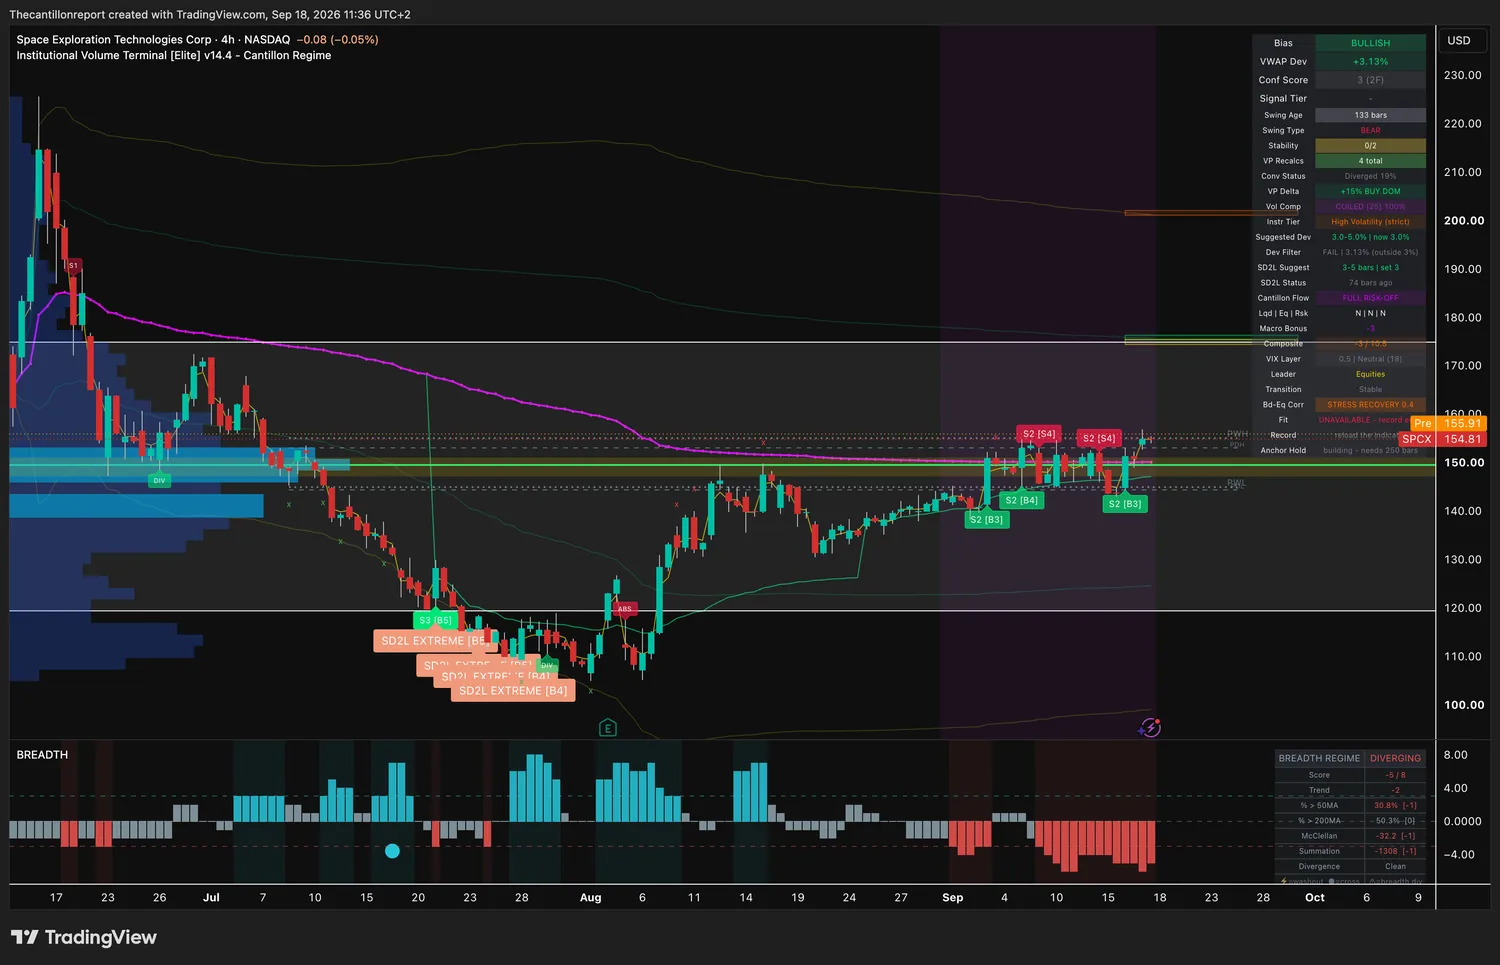The image size is (1500, 965).
Task: Click the BEAR Swing Type value
Action: (1370, 130)
